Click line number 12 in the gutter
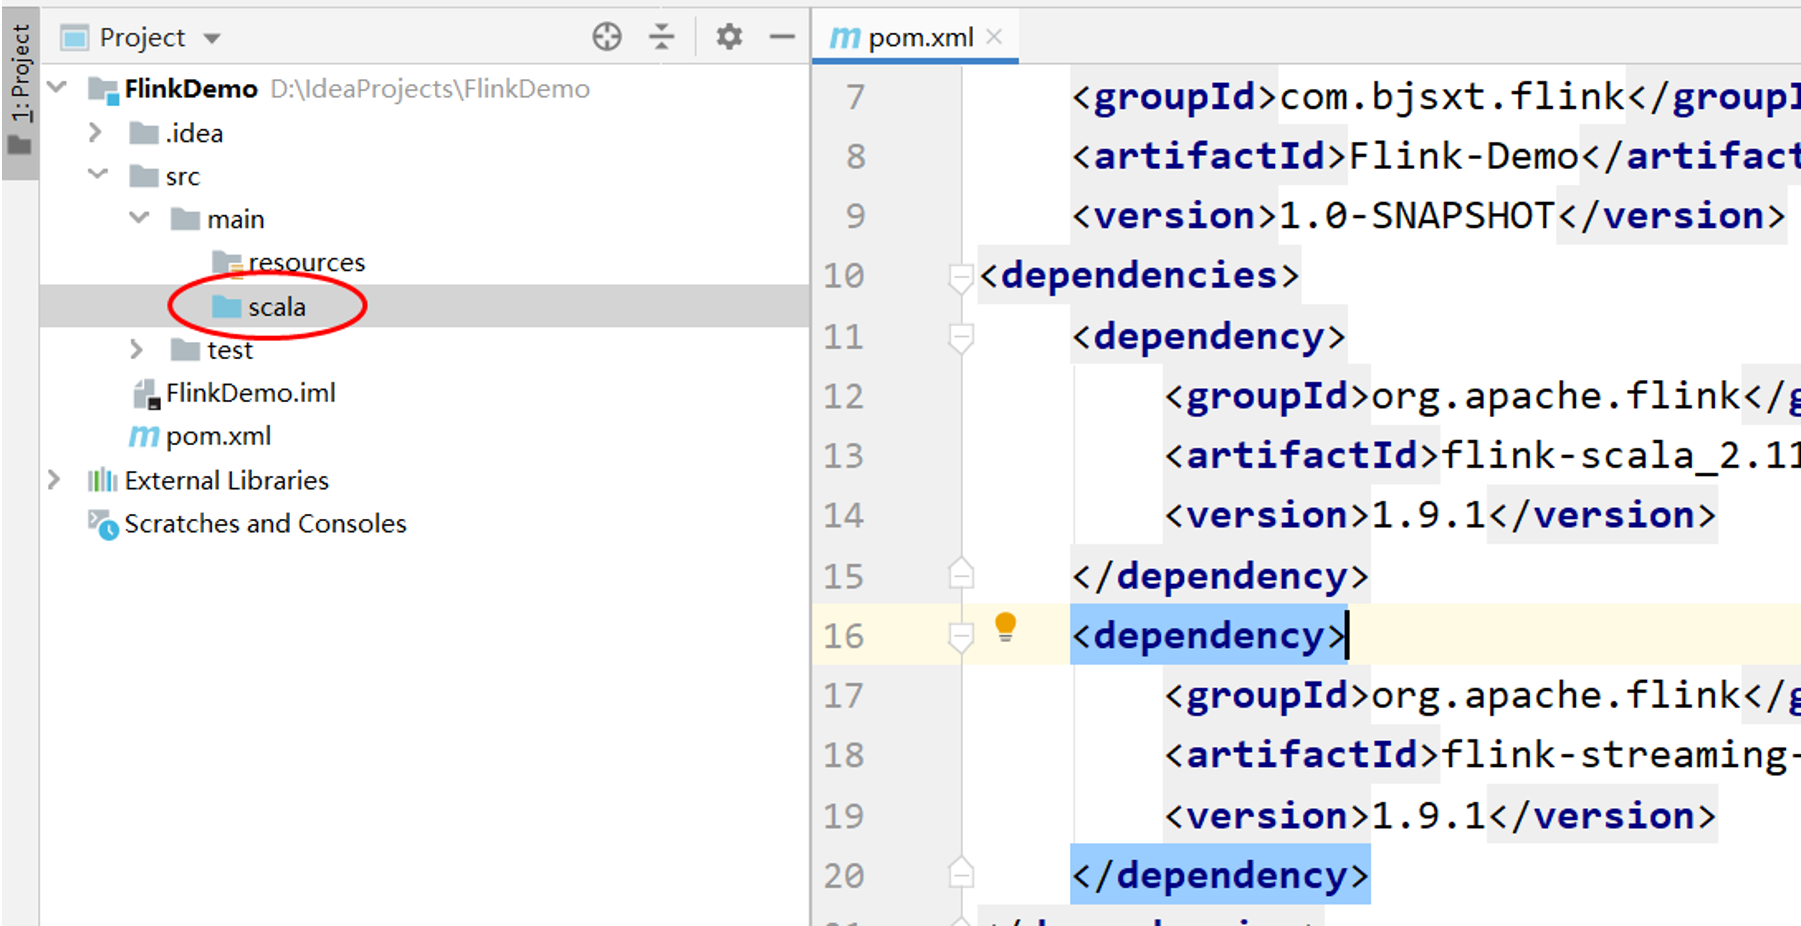 click(843, 397)
